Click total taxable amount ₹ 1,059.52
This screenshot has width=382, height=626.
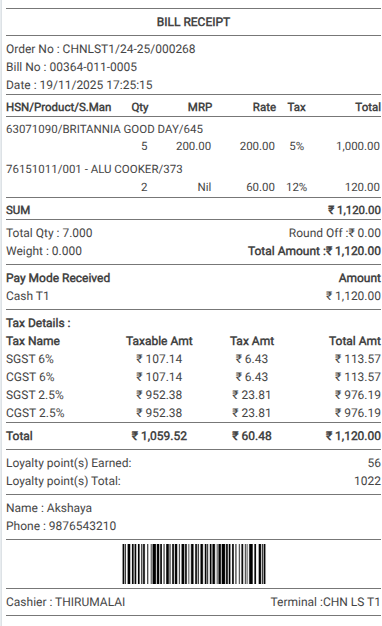[x=159, y=436]
